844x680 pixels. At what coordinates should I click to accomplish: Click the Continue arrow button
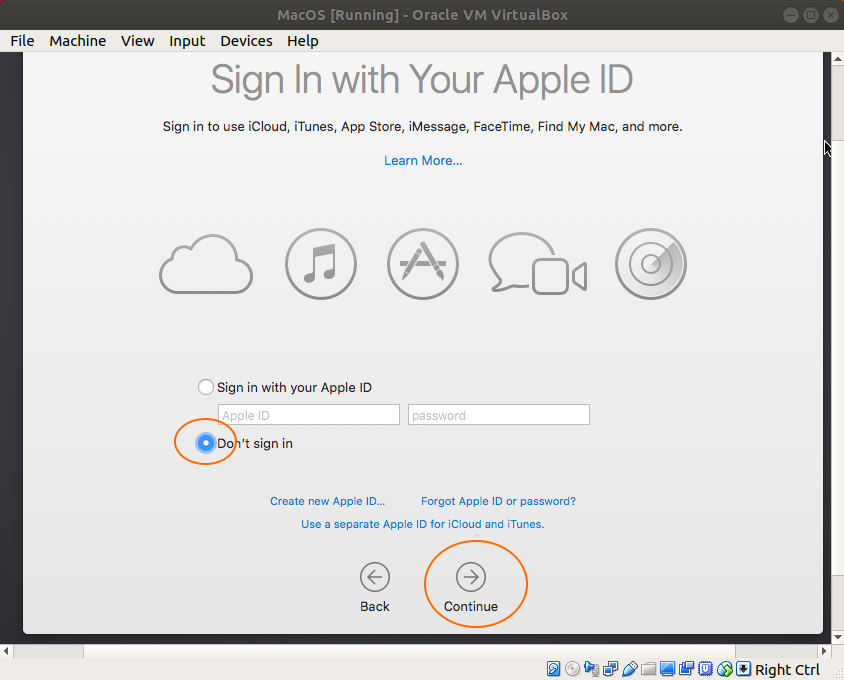click(471, 577)
